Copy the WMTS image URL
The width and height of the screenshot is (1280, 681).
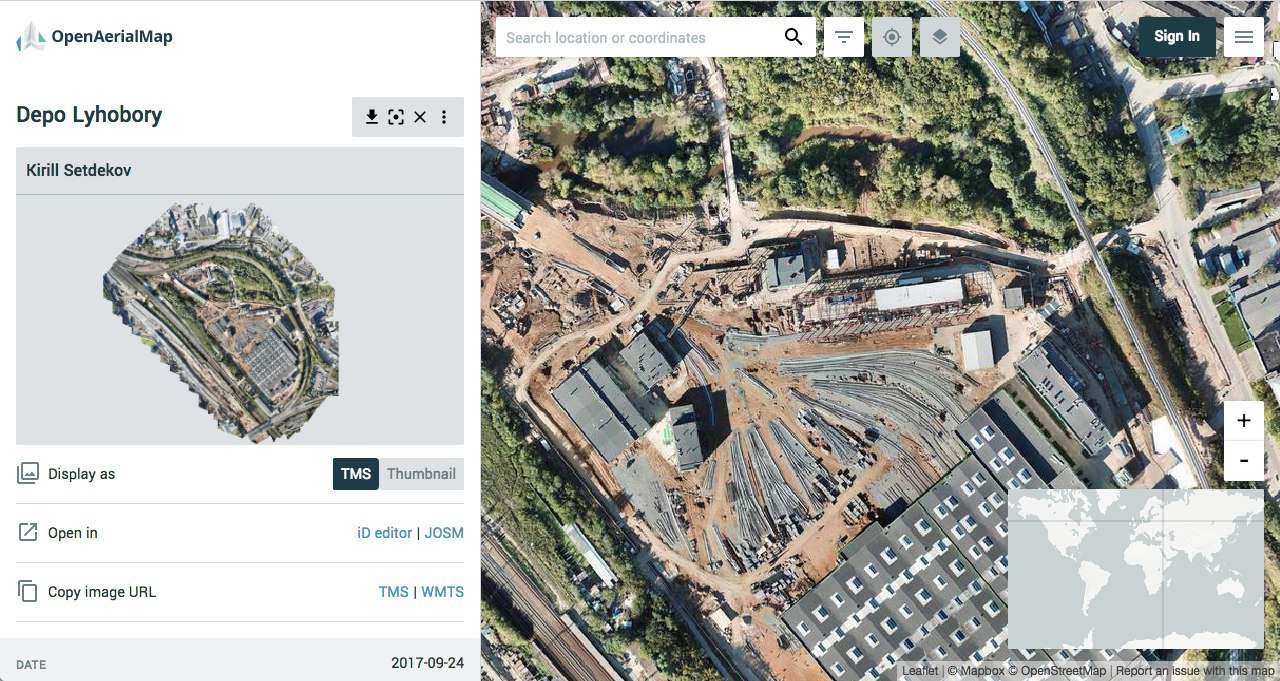(442, 592)
